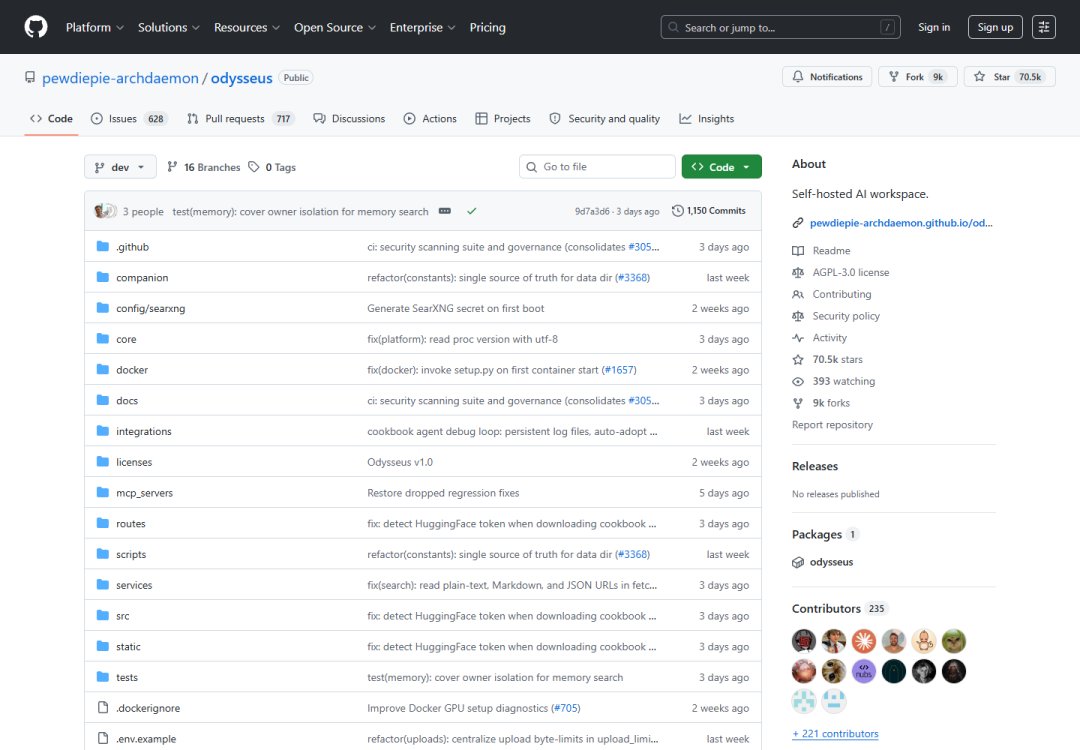Expand the Open Source menu
Screen dimensions: 1080x750
tap(335, 28)
